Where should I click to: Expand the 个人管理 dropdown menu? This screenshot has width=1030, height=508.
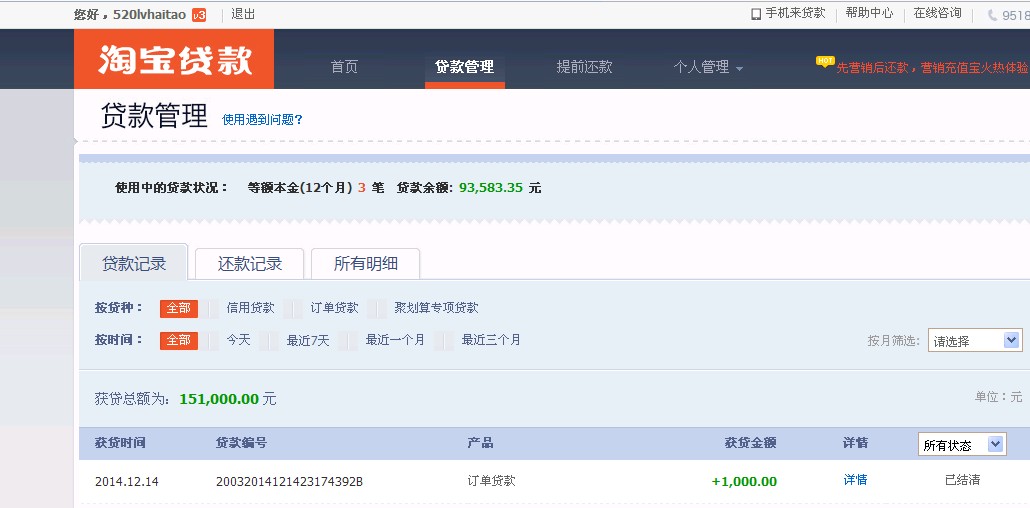point(708,67)
